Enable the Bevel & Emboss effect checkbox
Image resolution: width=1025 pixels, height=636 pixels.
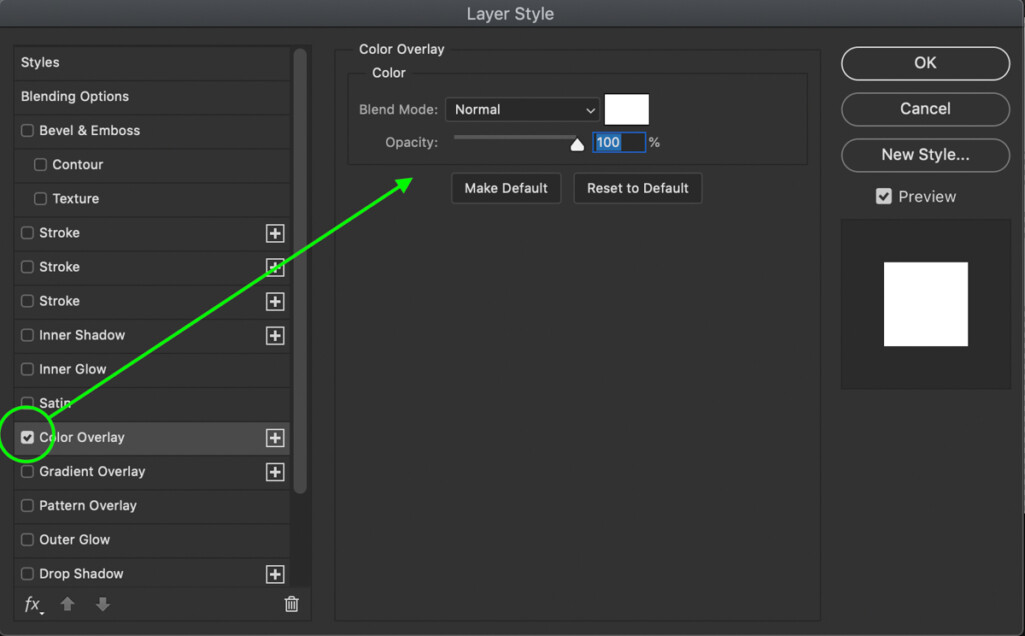tap(26, 130)
